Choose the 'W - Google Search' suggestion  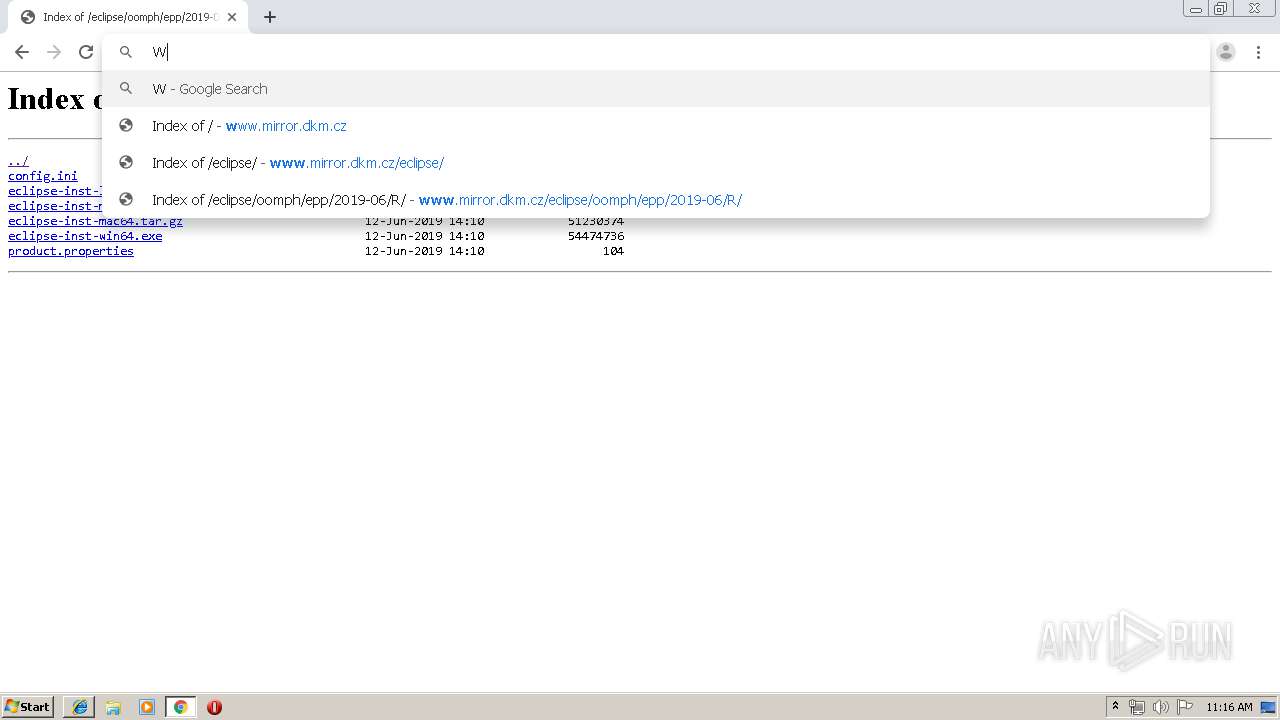coord(656,89)
